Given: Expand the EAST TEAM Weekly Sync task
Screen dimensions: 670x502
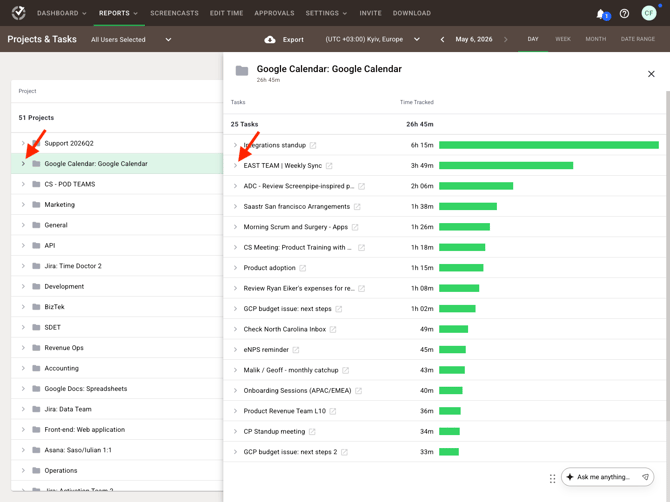Looking at the screenshot, I should (x=235, y=166).
